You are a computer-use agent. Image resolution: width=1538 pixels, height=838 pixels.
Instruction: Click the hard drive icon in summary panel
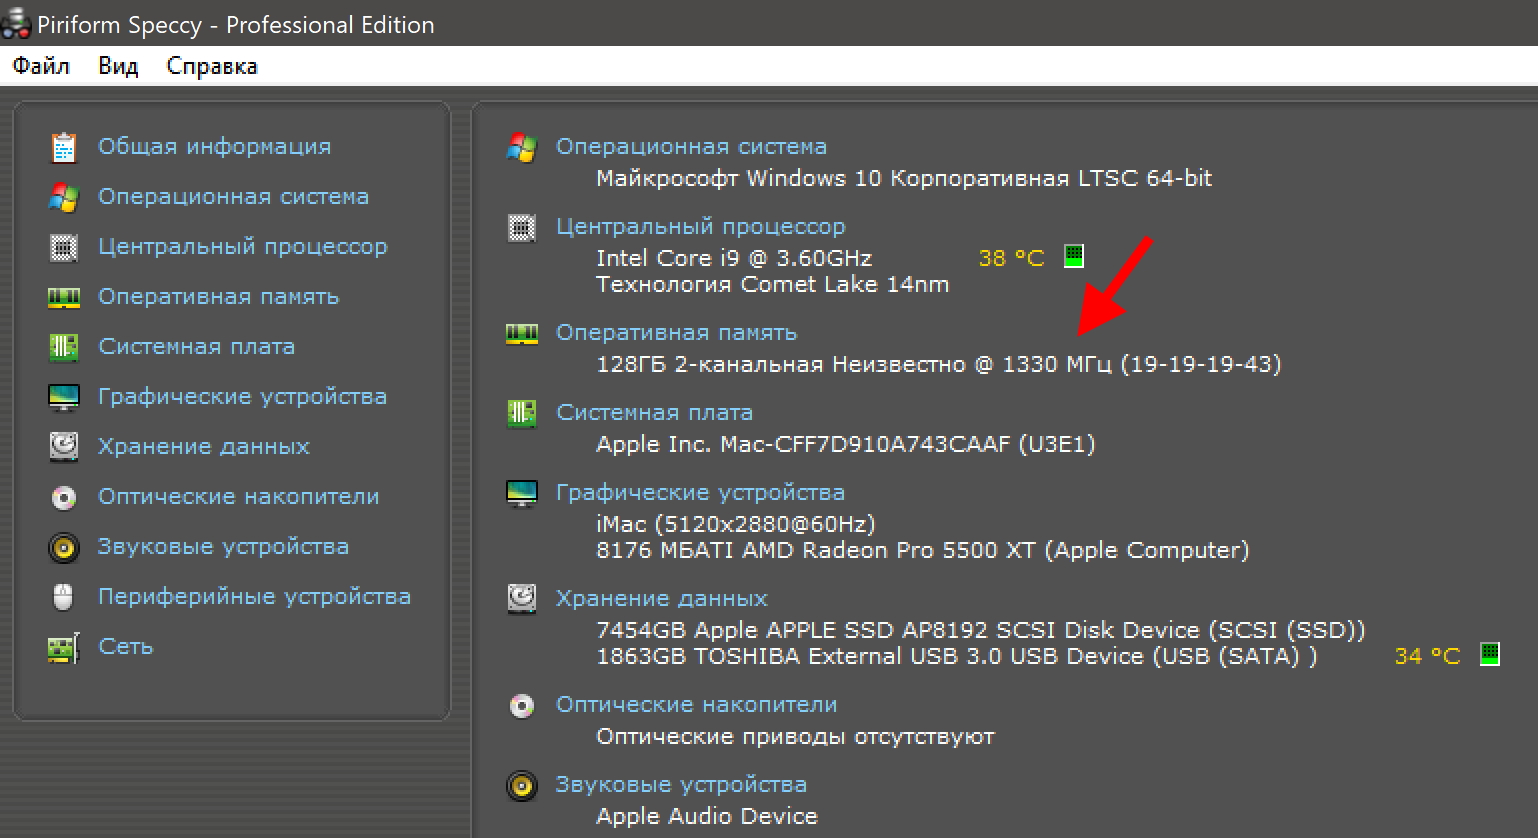(x=522, y=598)
